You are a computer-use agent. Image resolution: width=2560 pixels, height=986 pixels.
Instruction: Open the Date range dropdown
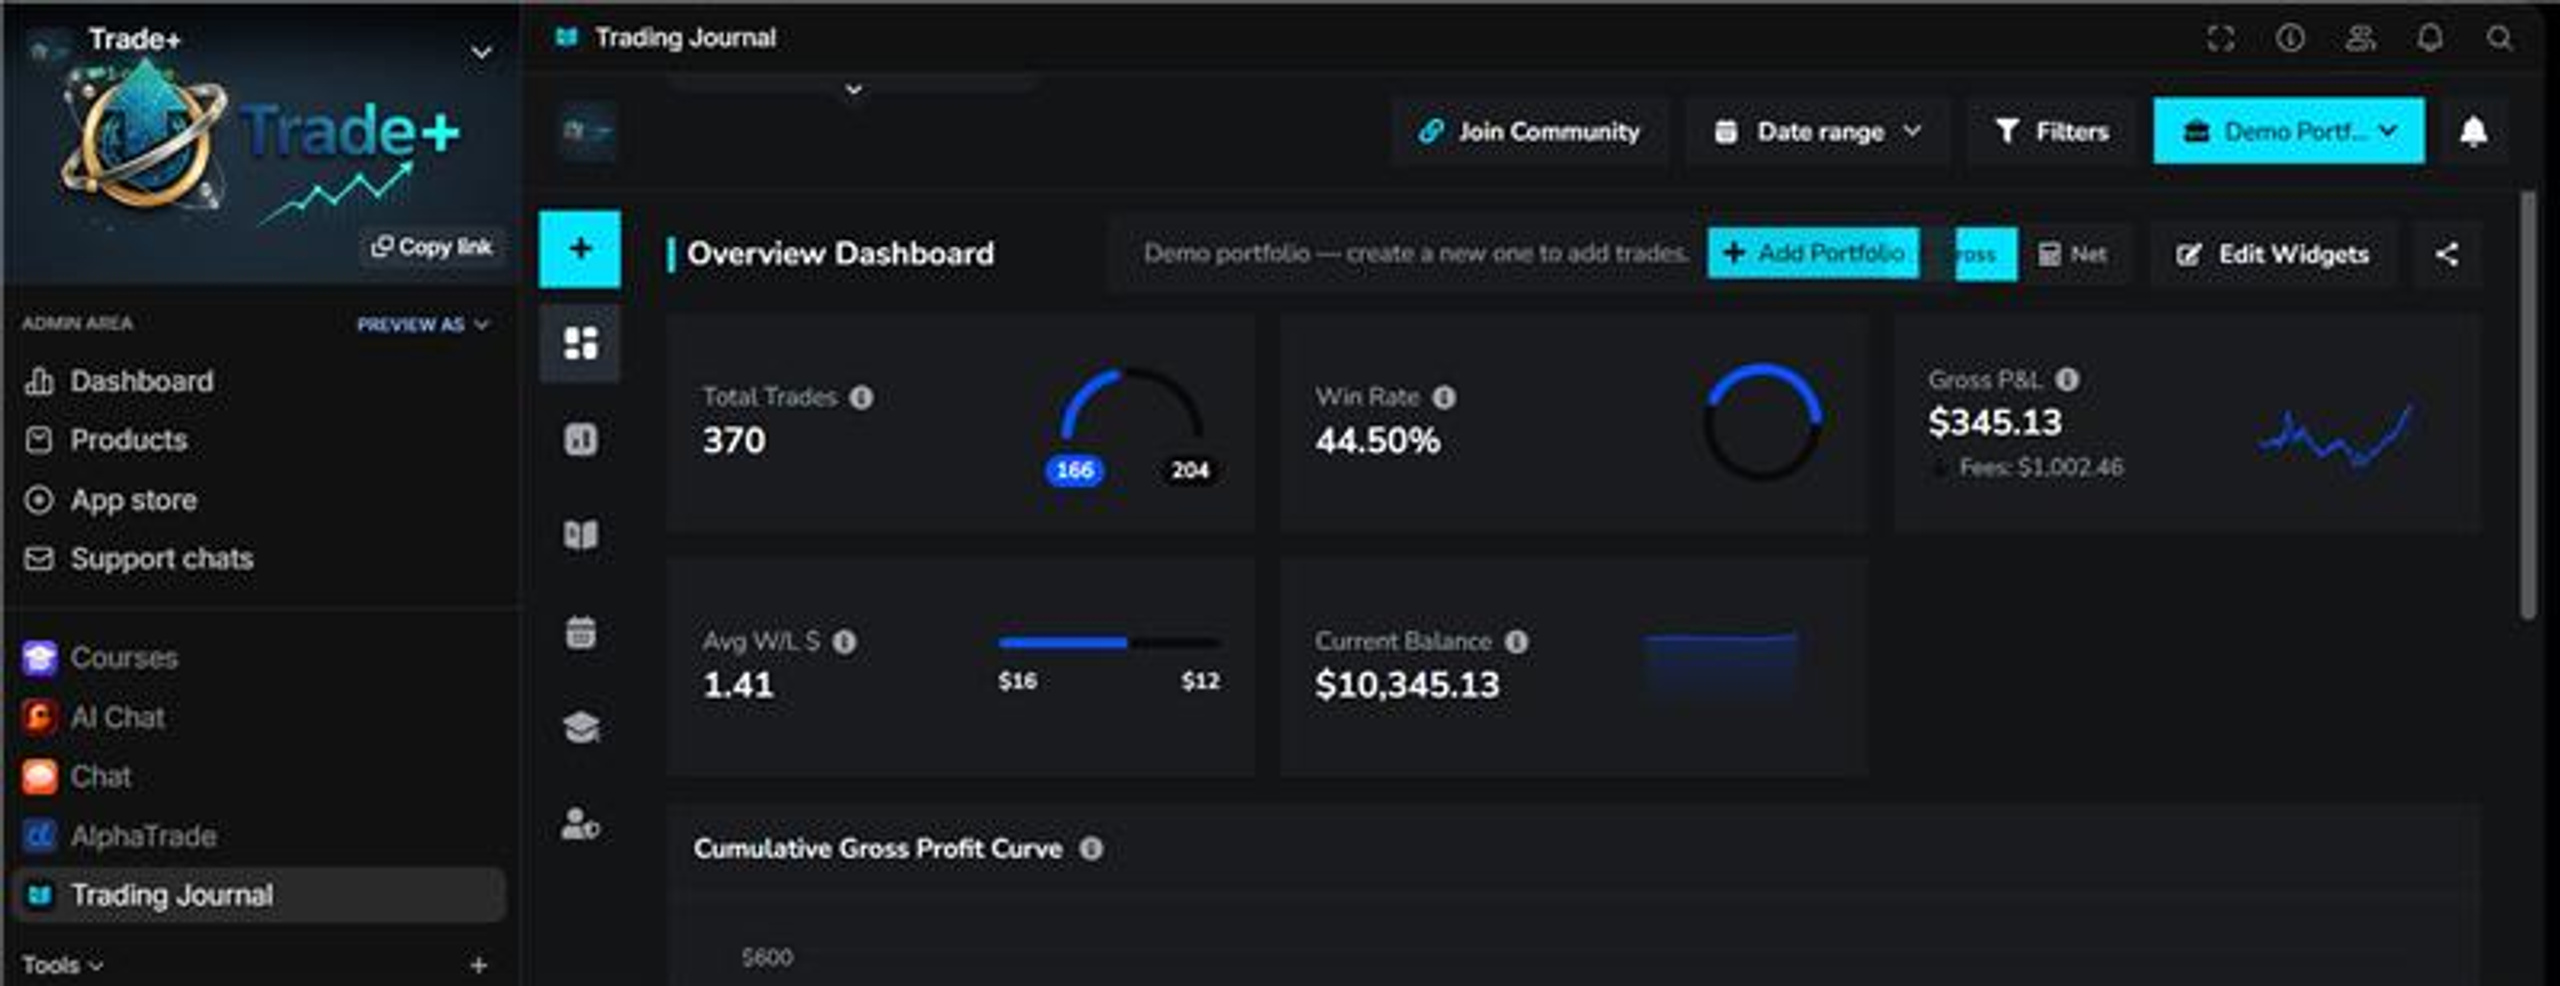[1818, 131]
